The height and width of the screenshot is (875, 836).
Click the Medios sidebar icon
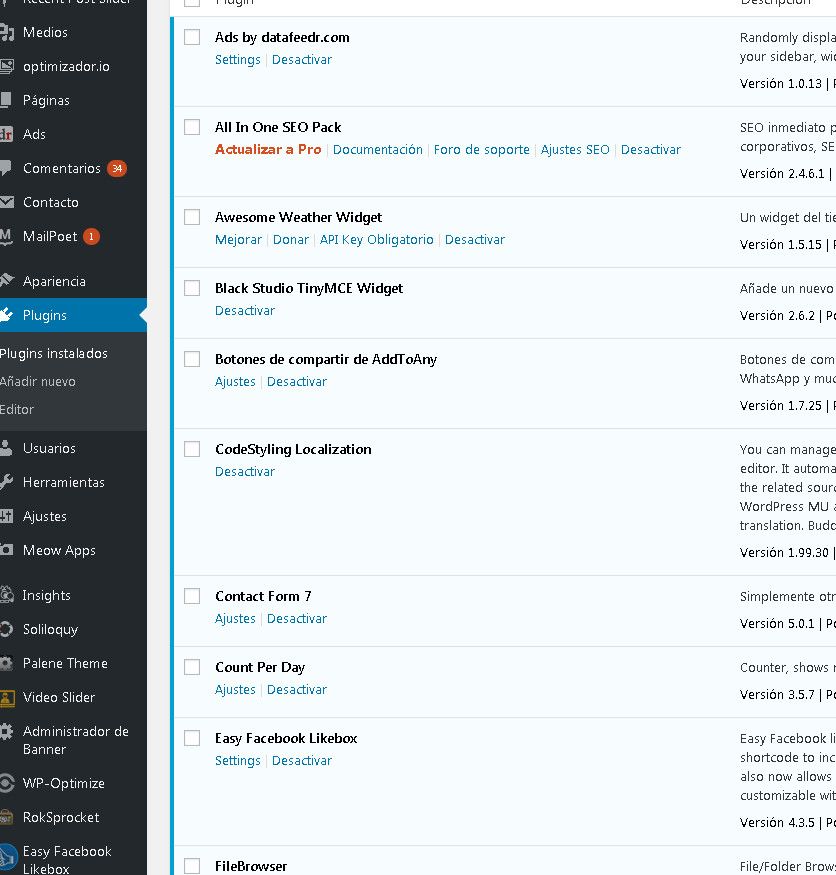(7, 32)
